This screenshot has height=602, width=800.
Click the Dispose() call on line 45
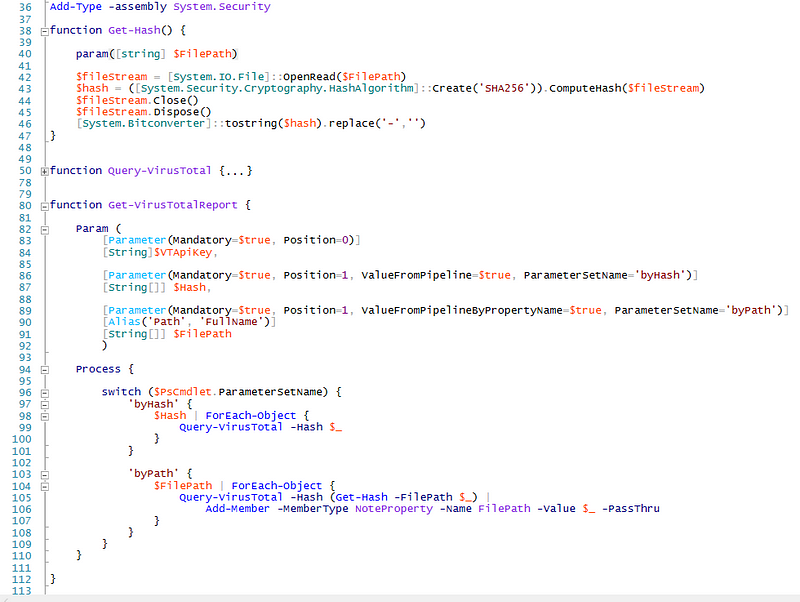[182, 112]
